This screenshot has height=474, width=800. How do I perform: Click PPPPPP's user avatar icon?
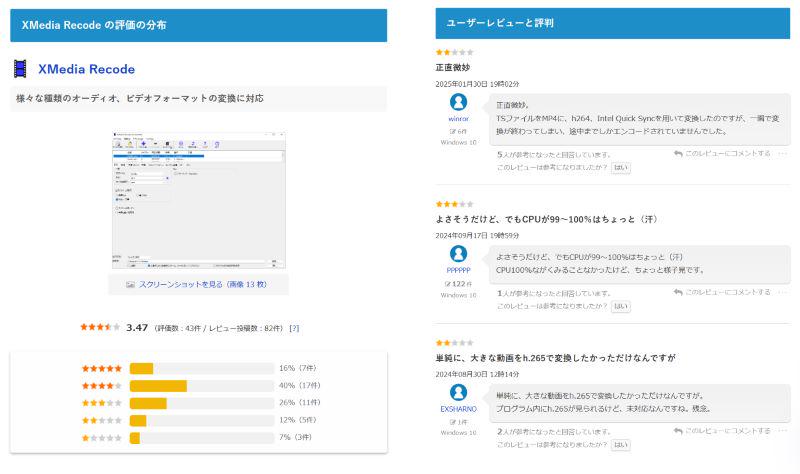point(458,254)
